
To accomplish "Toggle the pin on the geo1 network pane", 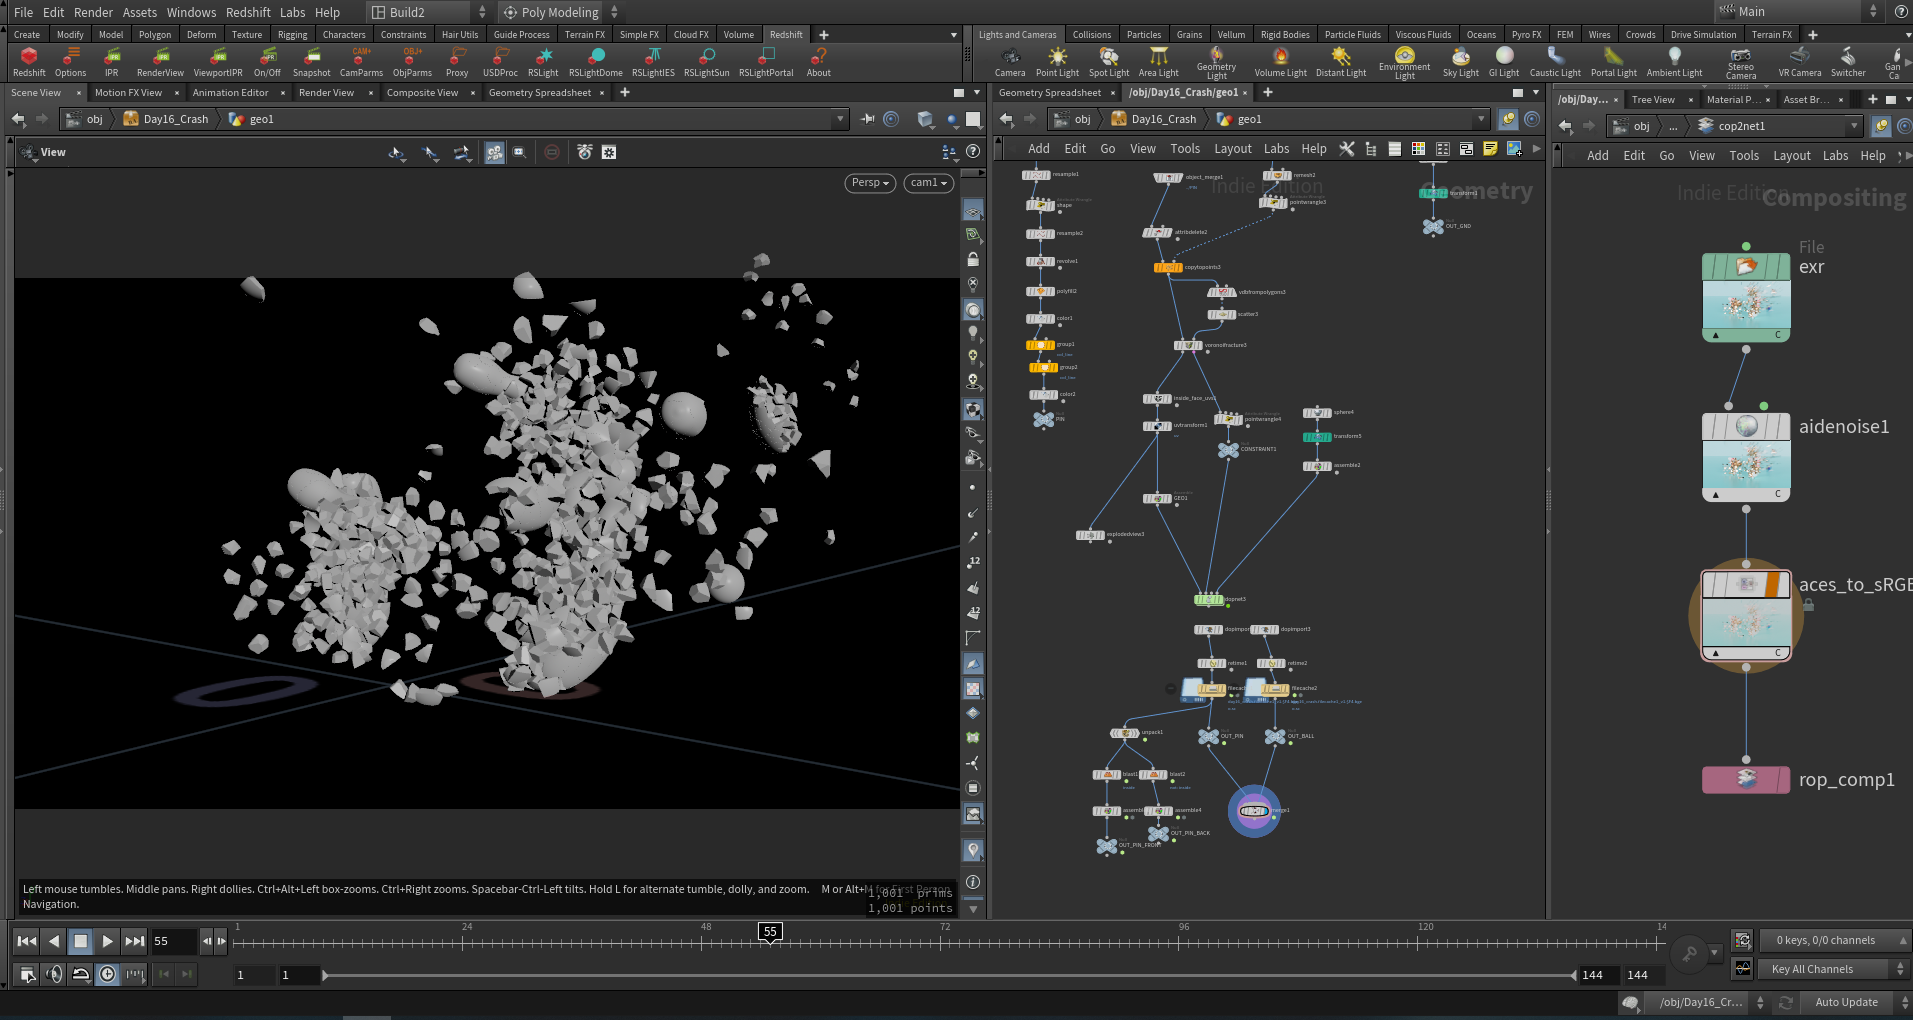I will pyautogui.click(x=1508, y=120).
